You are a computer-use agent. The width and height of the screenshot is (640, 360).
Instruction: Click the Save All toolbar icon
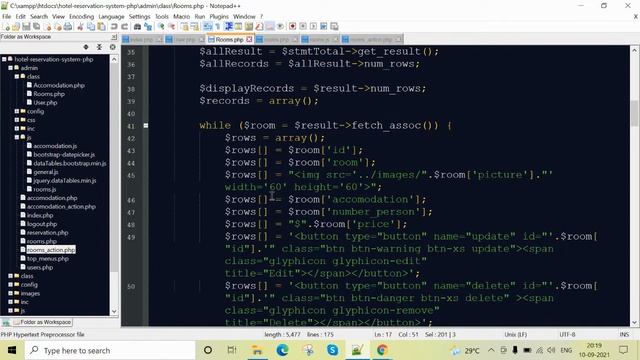pos(36,27)
